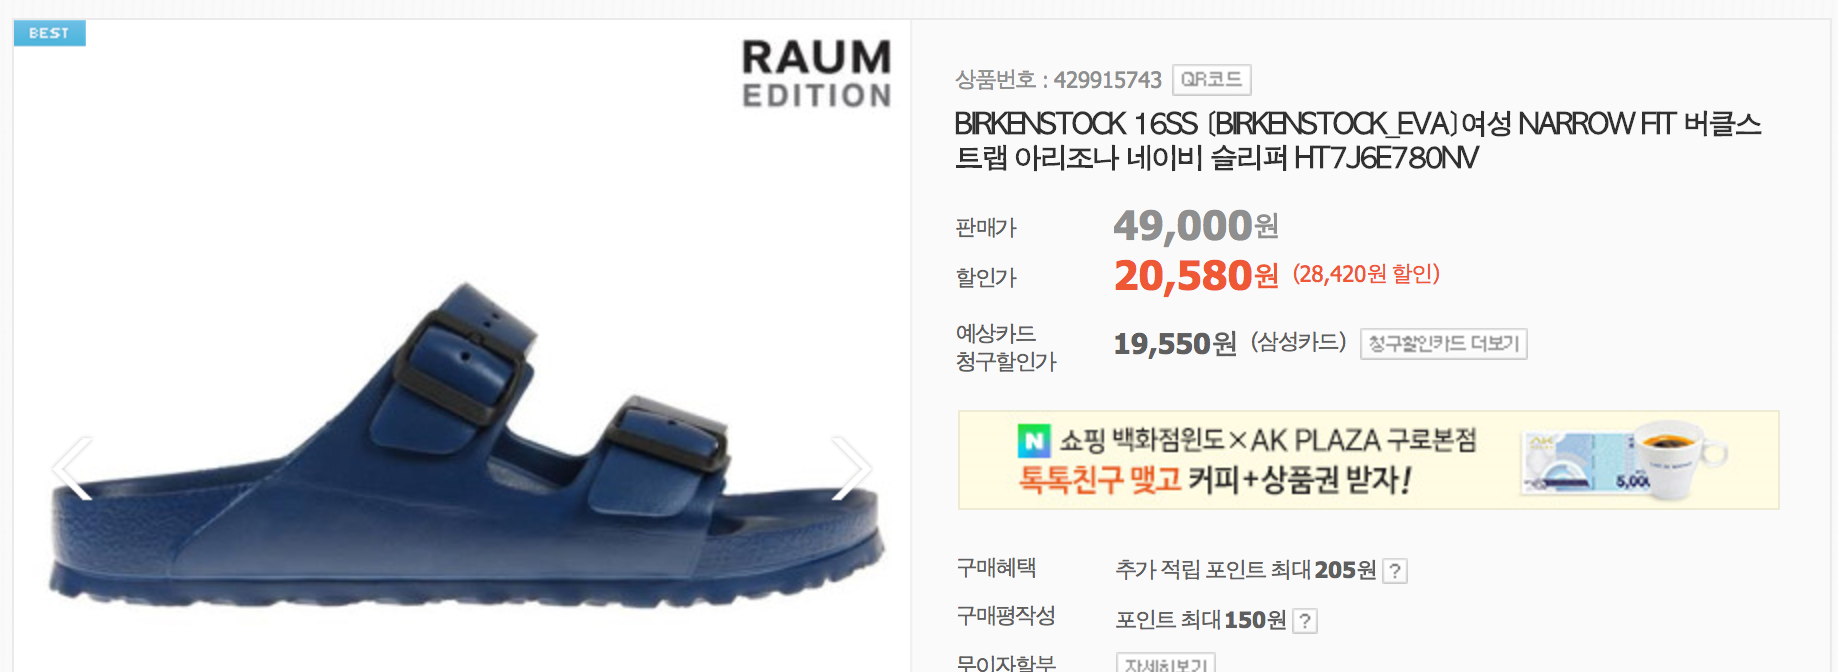Image resolution: width=1838 pixels, height=672 pixels.
Task: Click the 삼성카드 label next to card price
Action: (x=1298, y=343)
